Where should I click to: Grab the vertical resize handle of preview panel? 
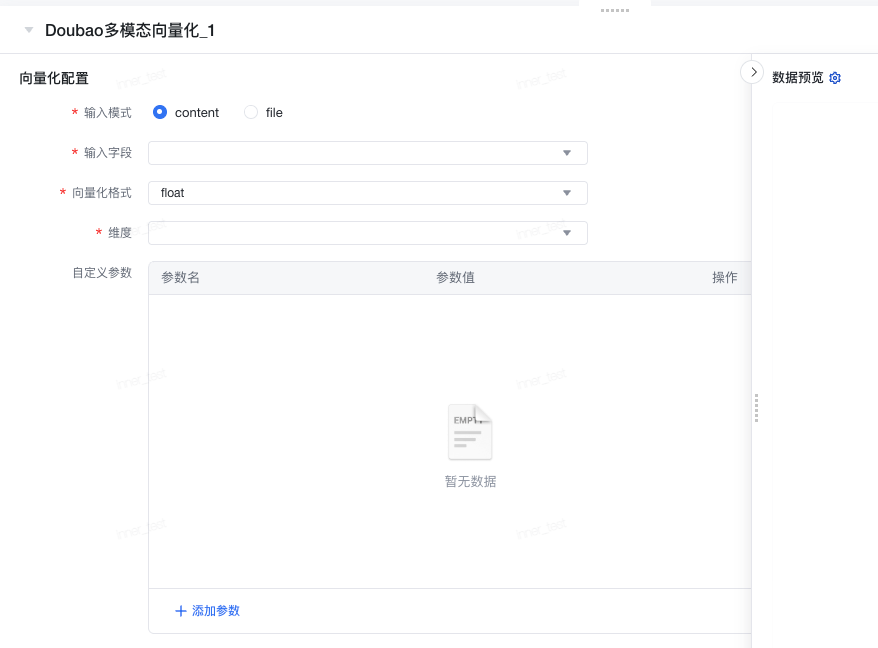coord(756,408)
